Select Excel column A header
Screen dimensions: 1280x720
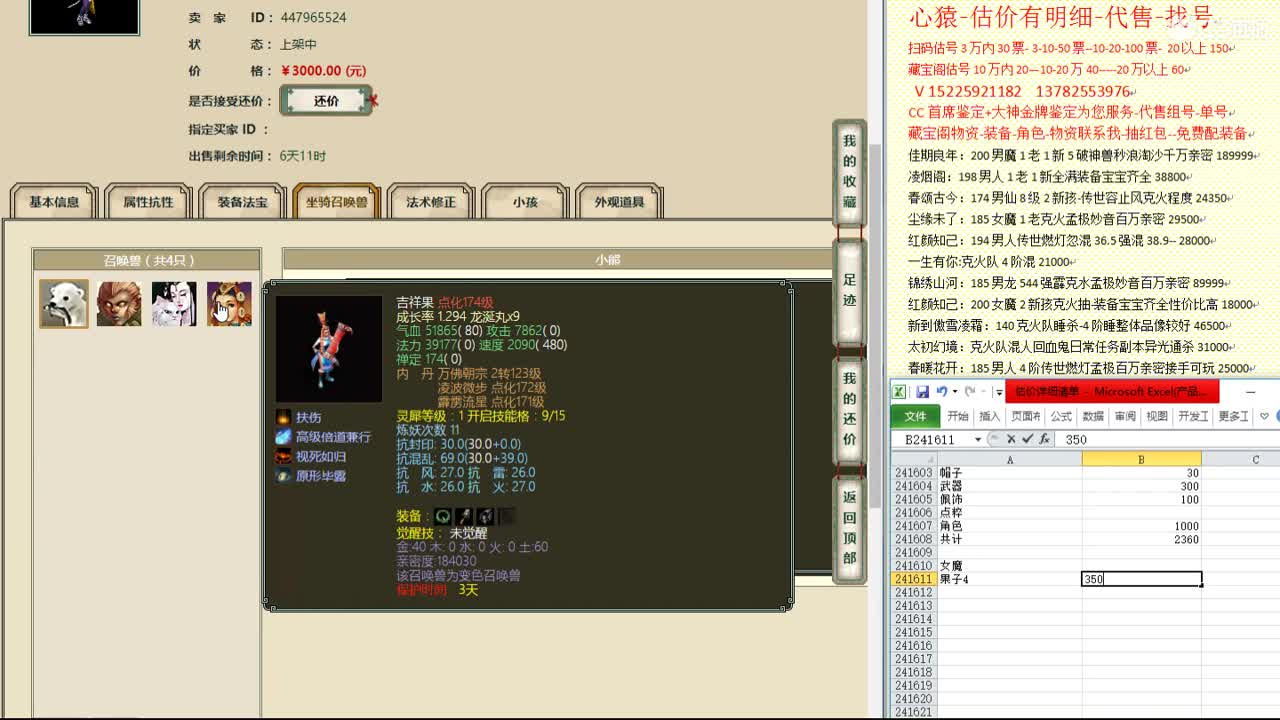coord(1009,460)
